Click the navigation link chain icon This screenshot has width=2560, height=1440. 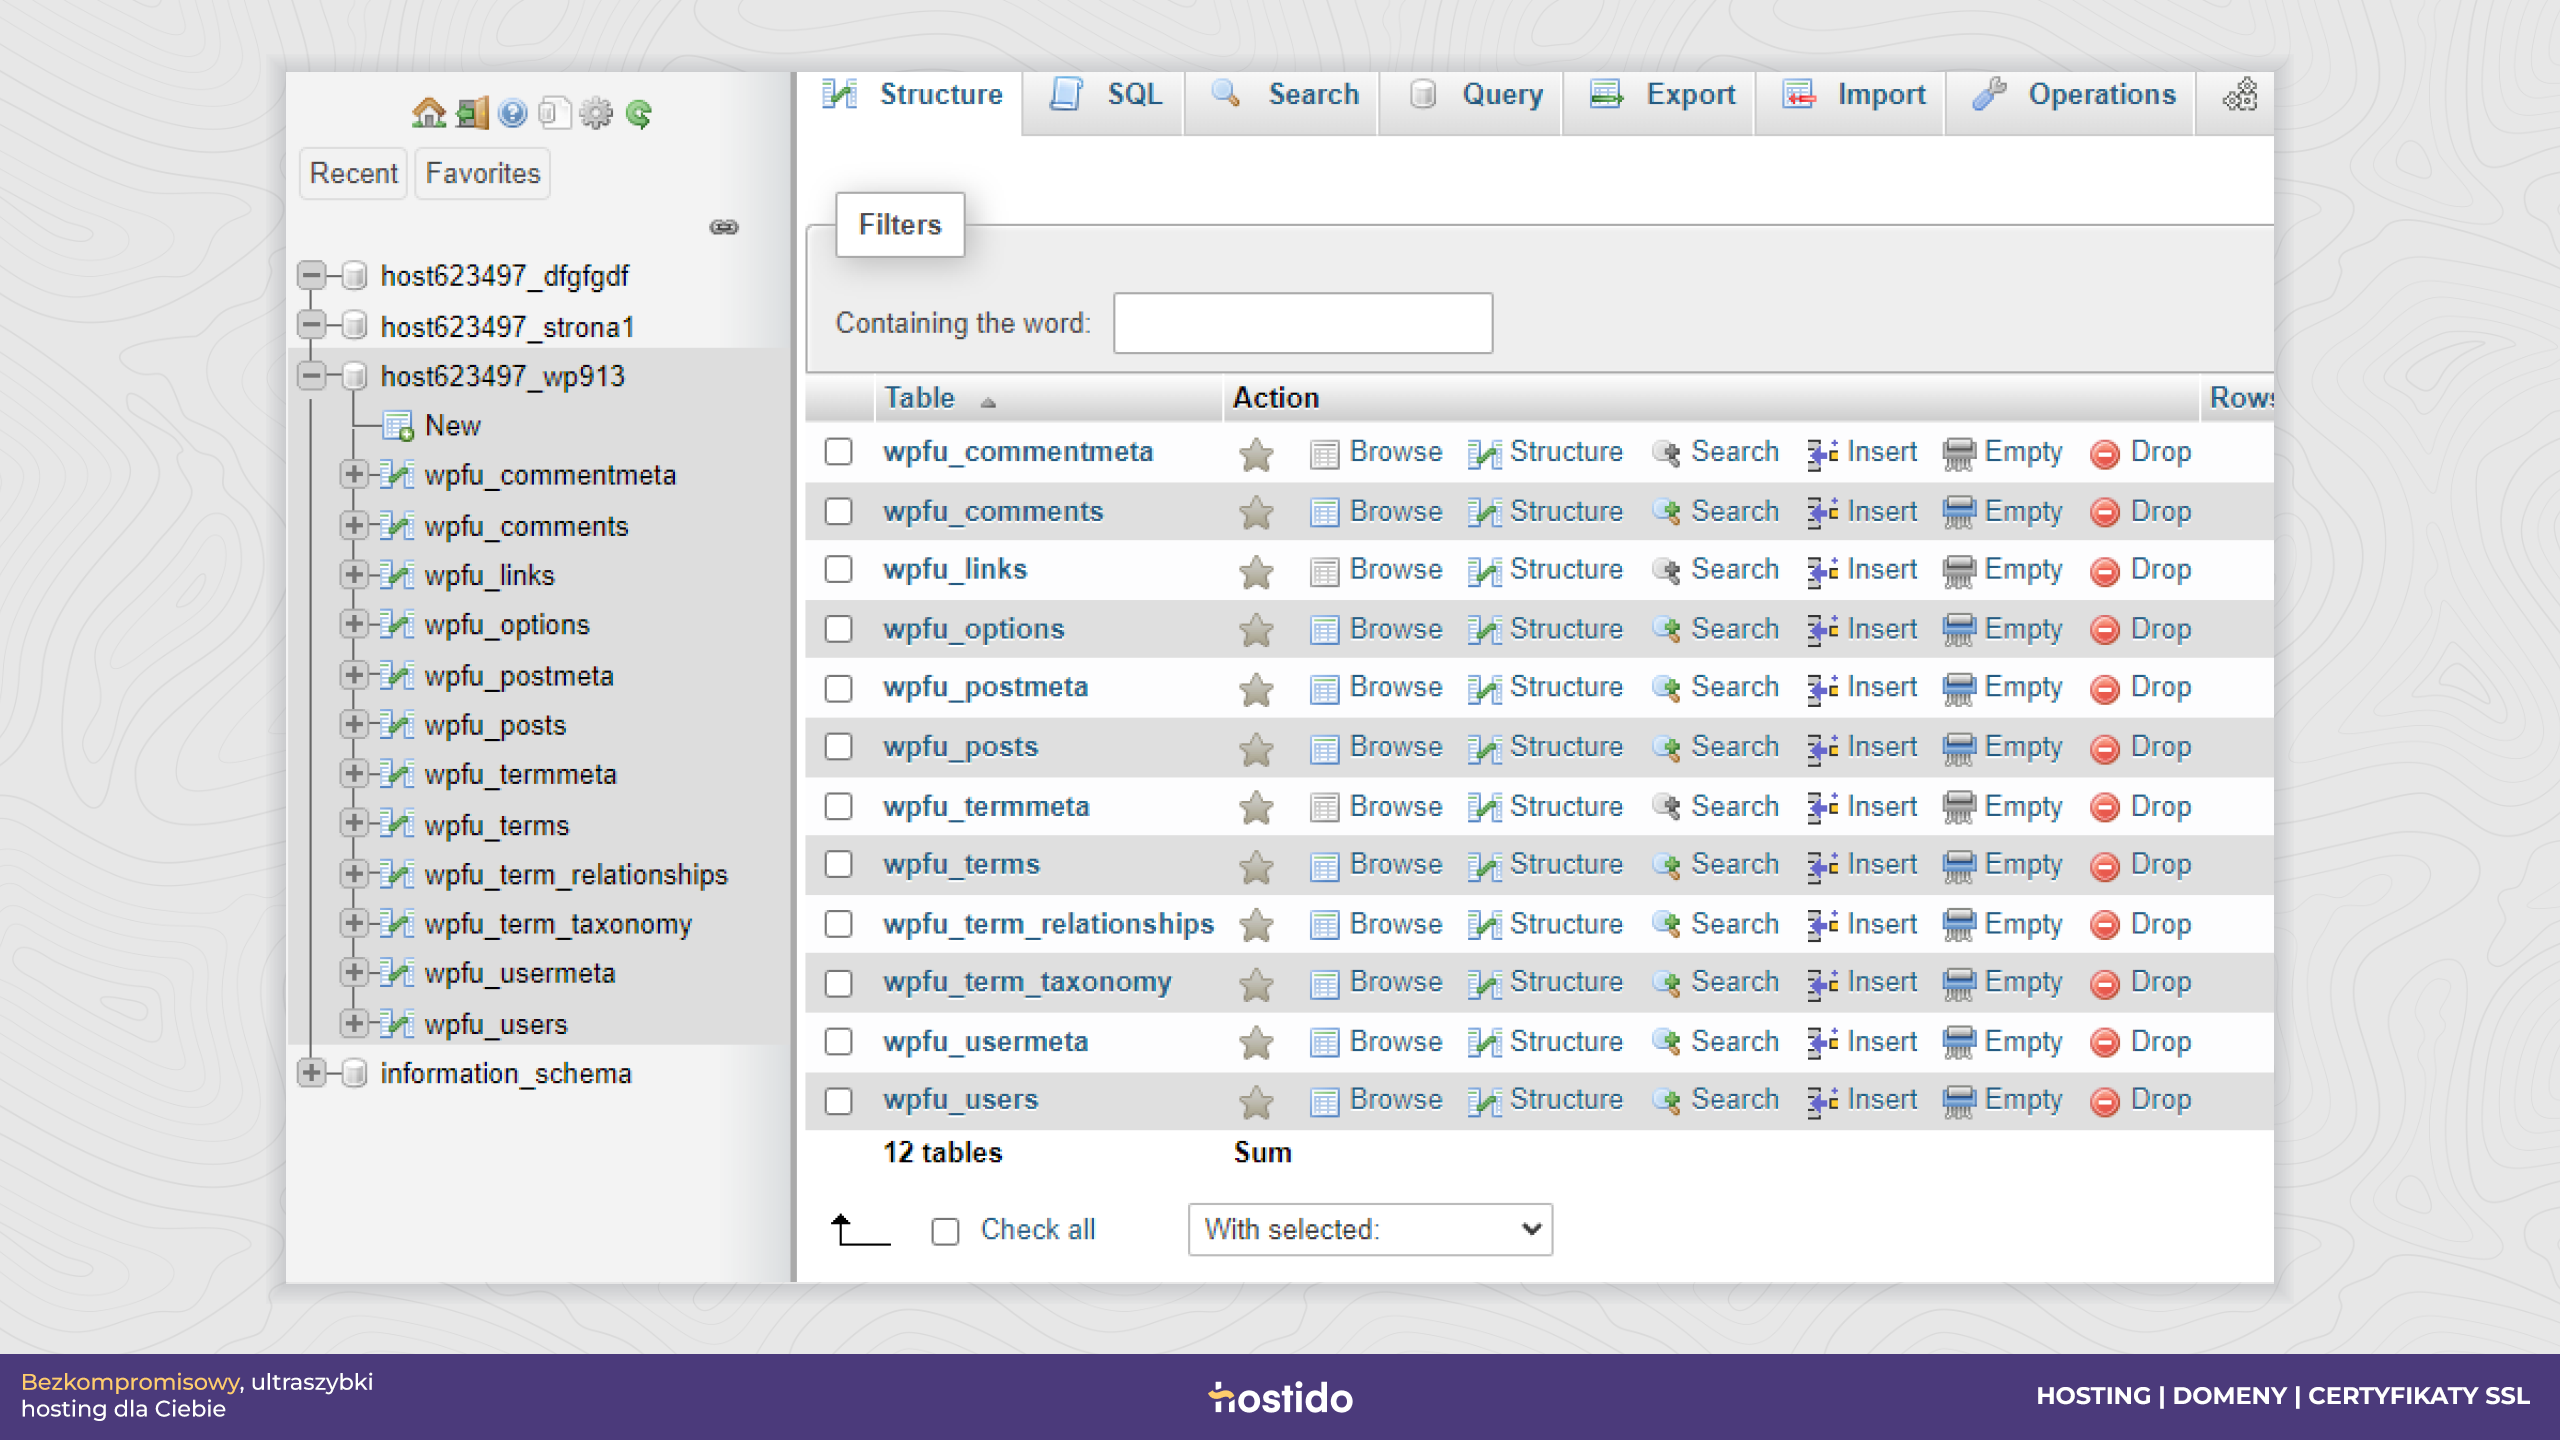[x=724, y=227]
